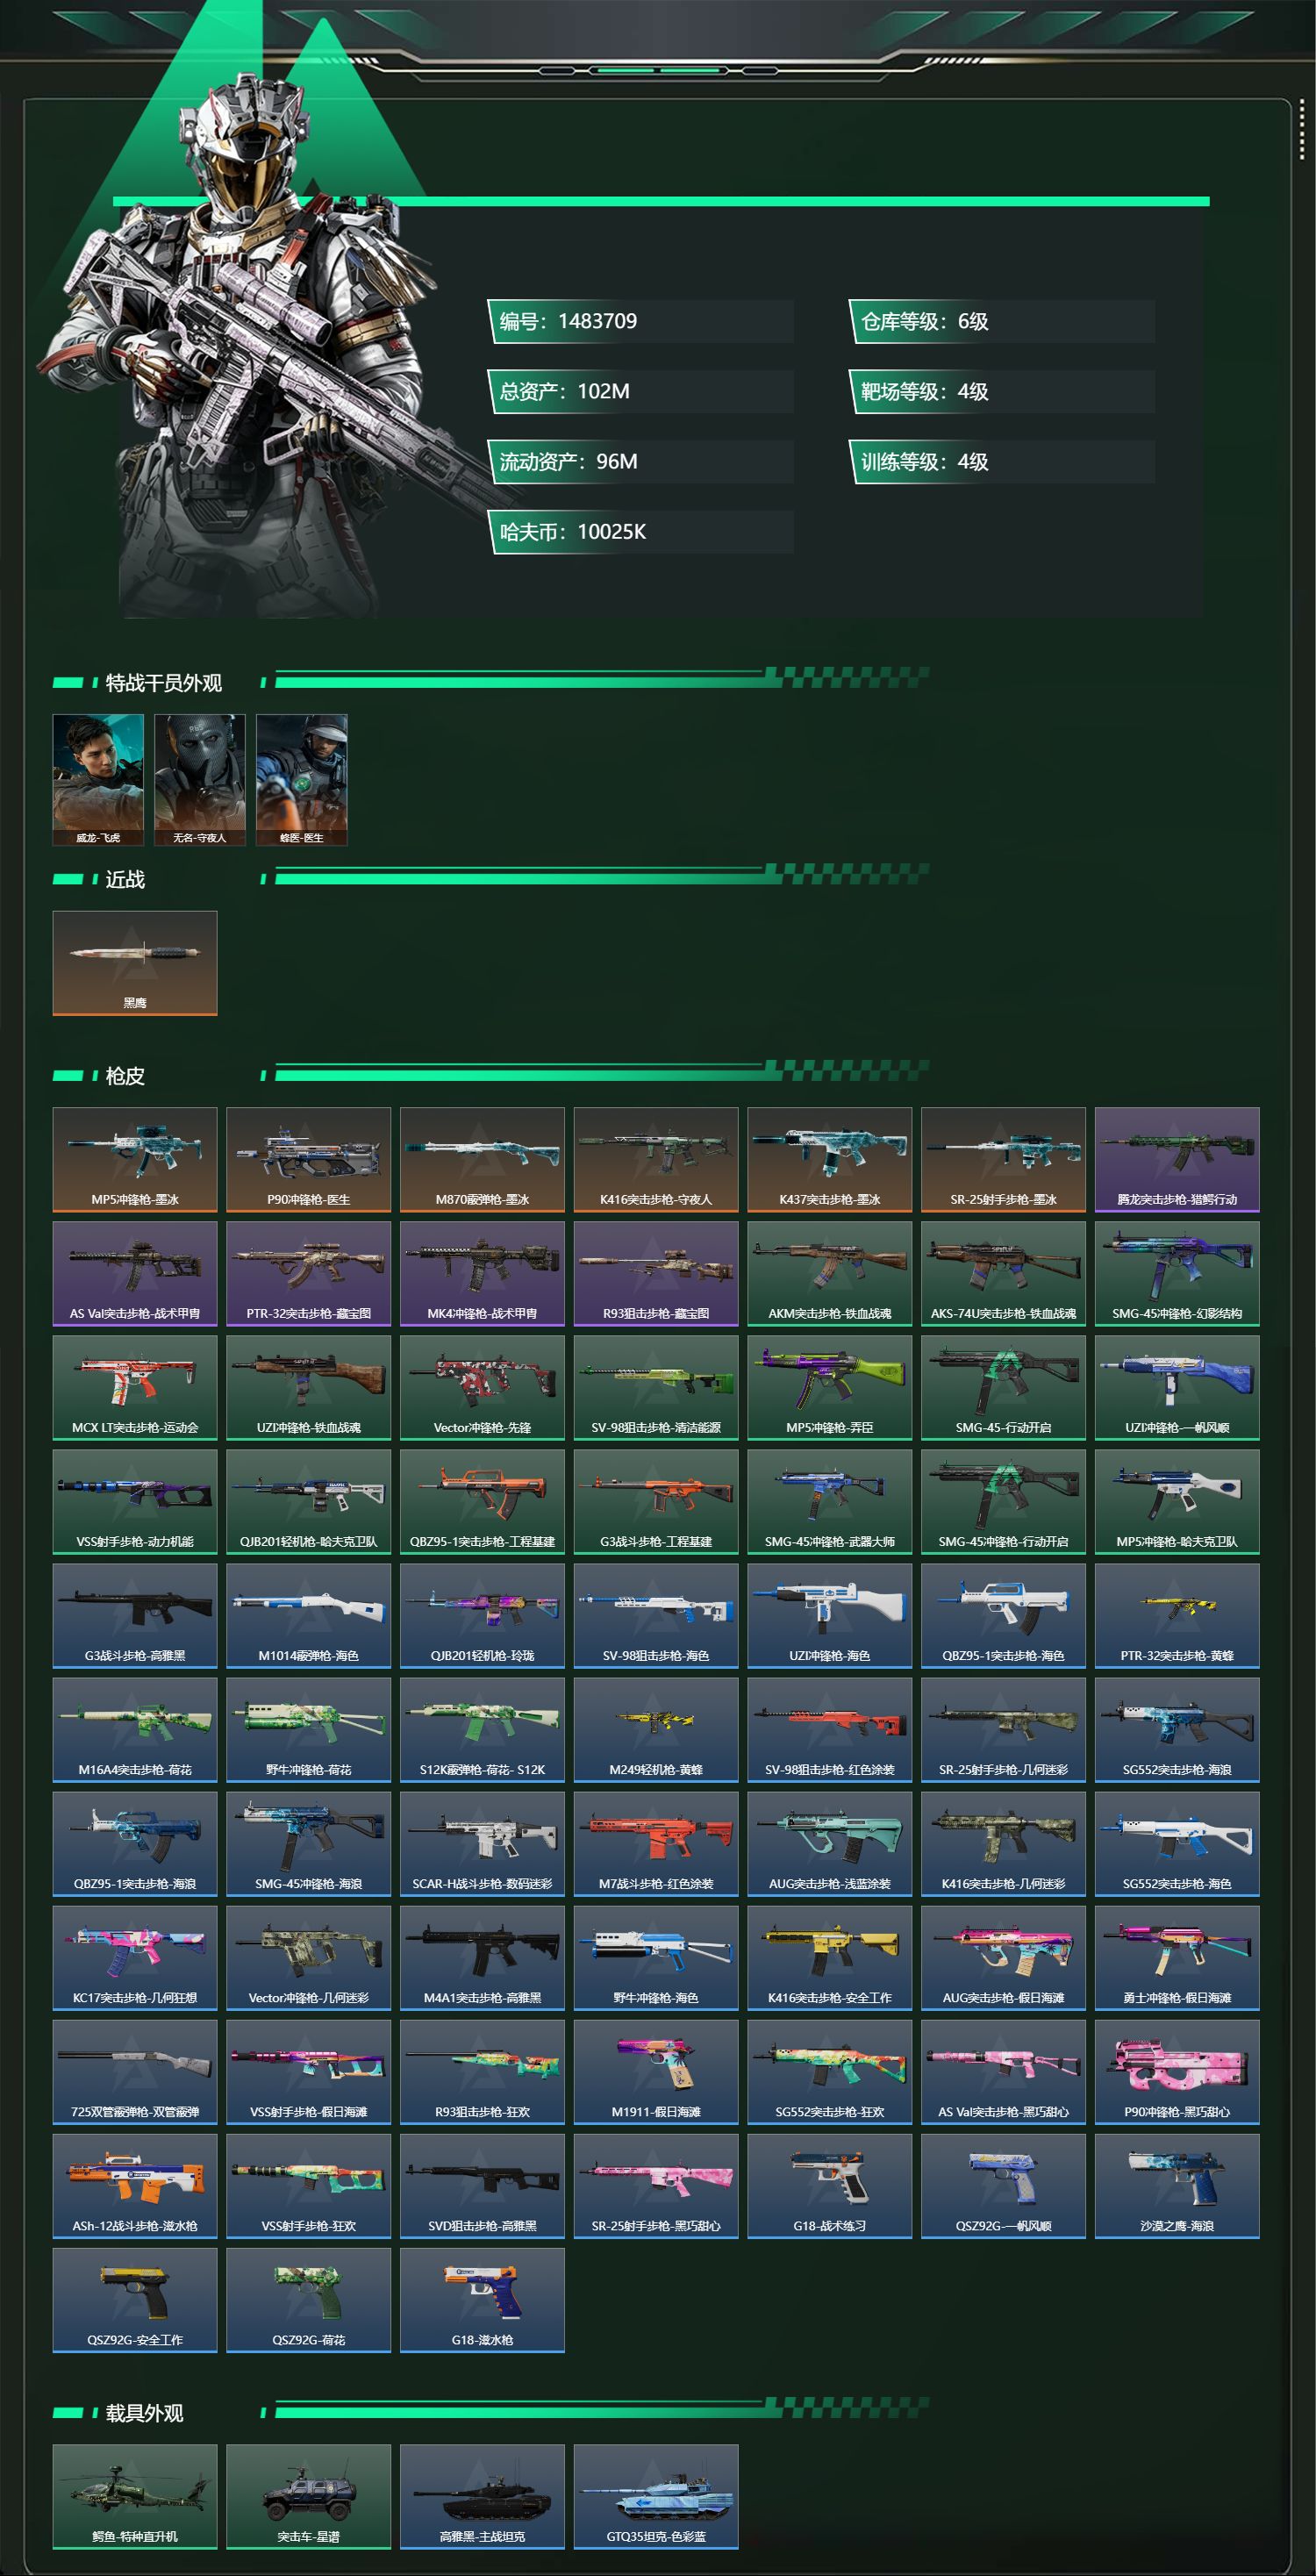This screenshot has height=2576, width=1316.
Task: Click the 编号 1483709 account number field
Action: [x=641, y=321]
